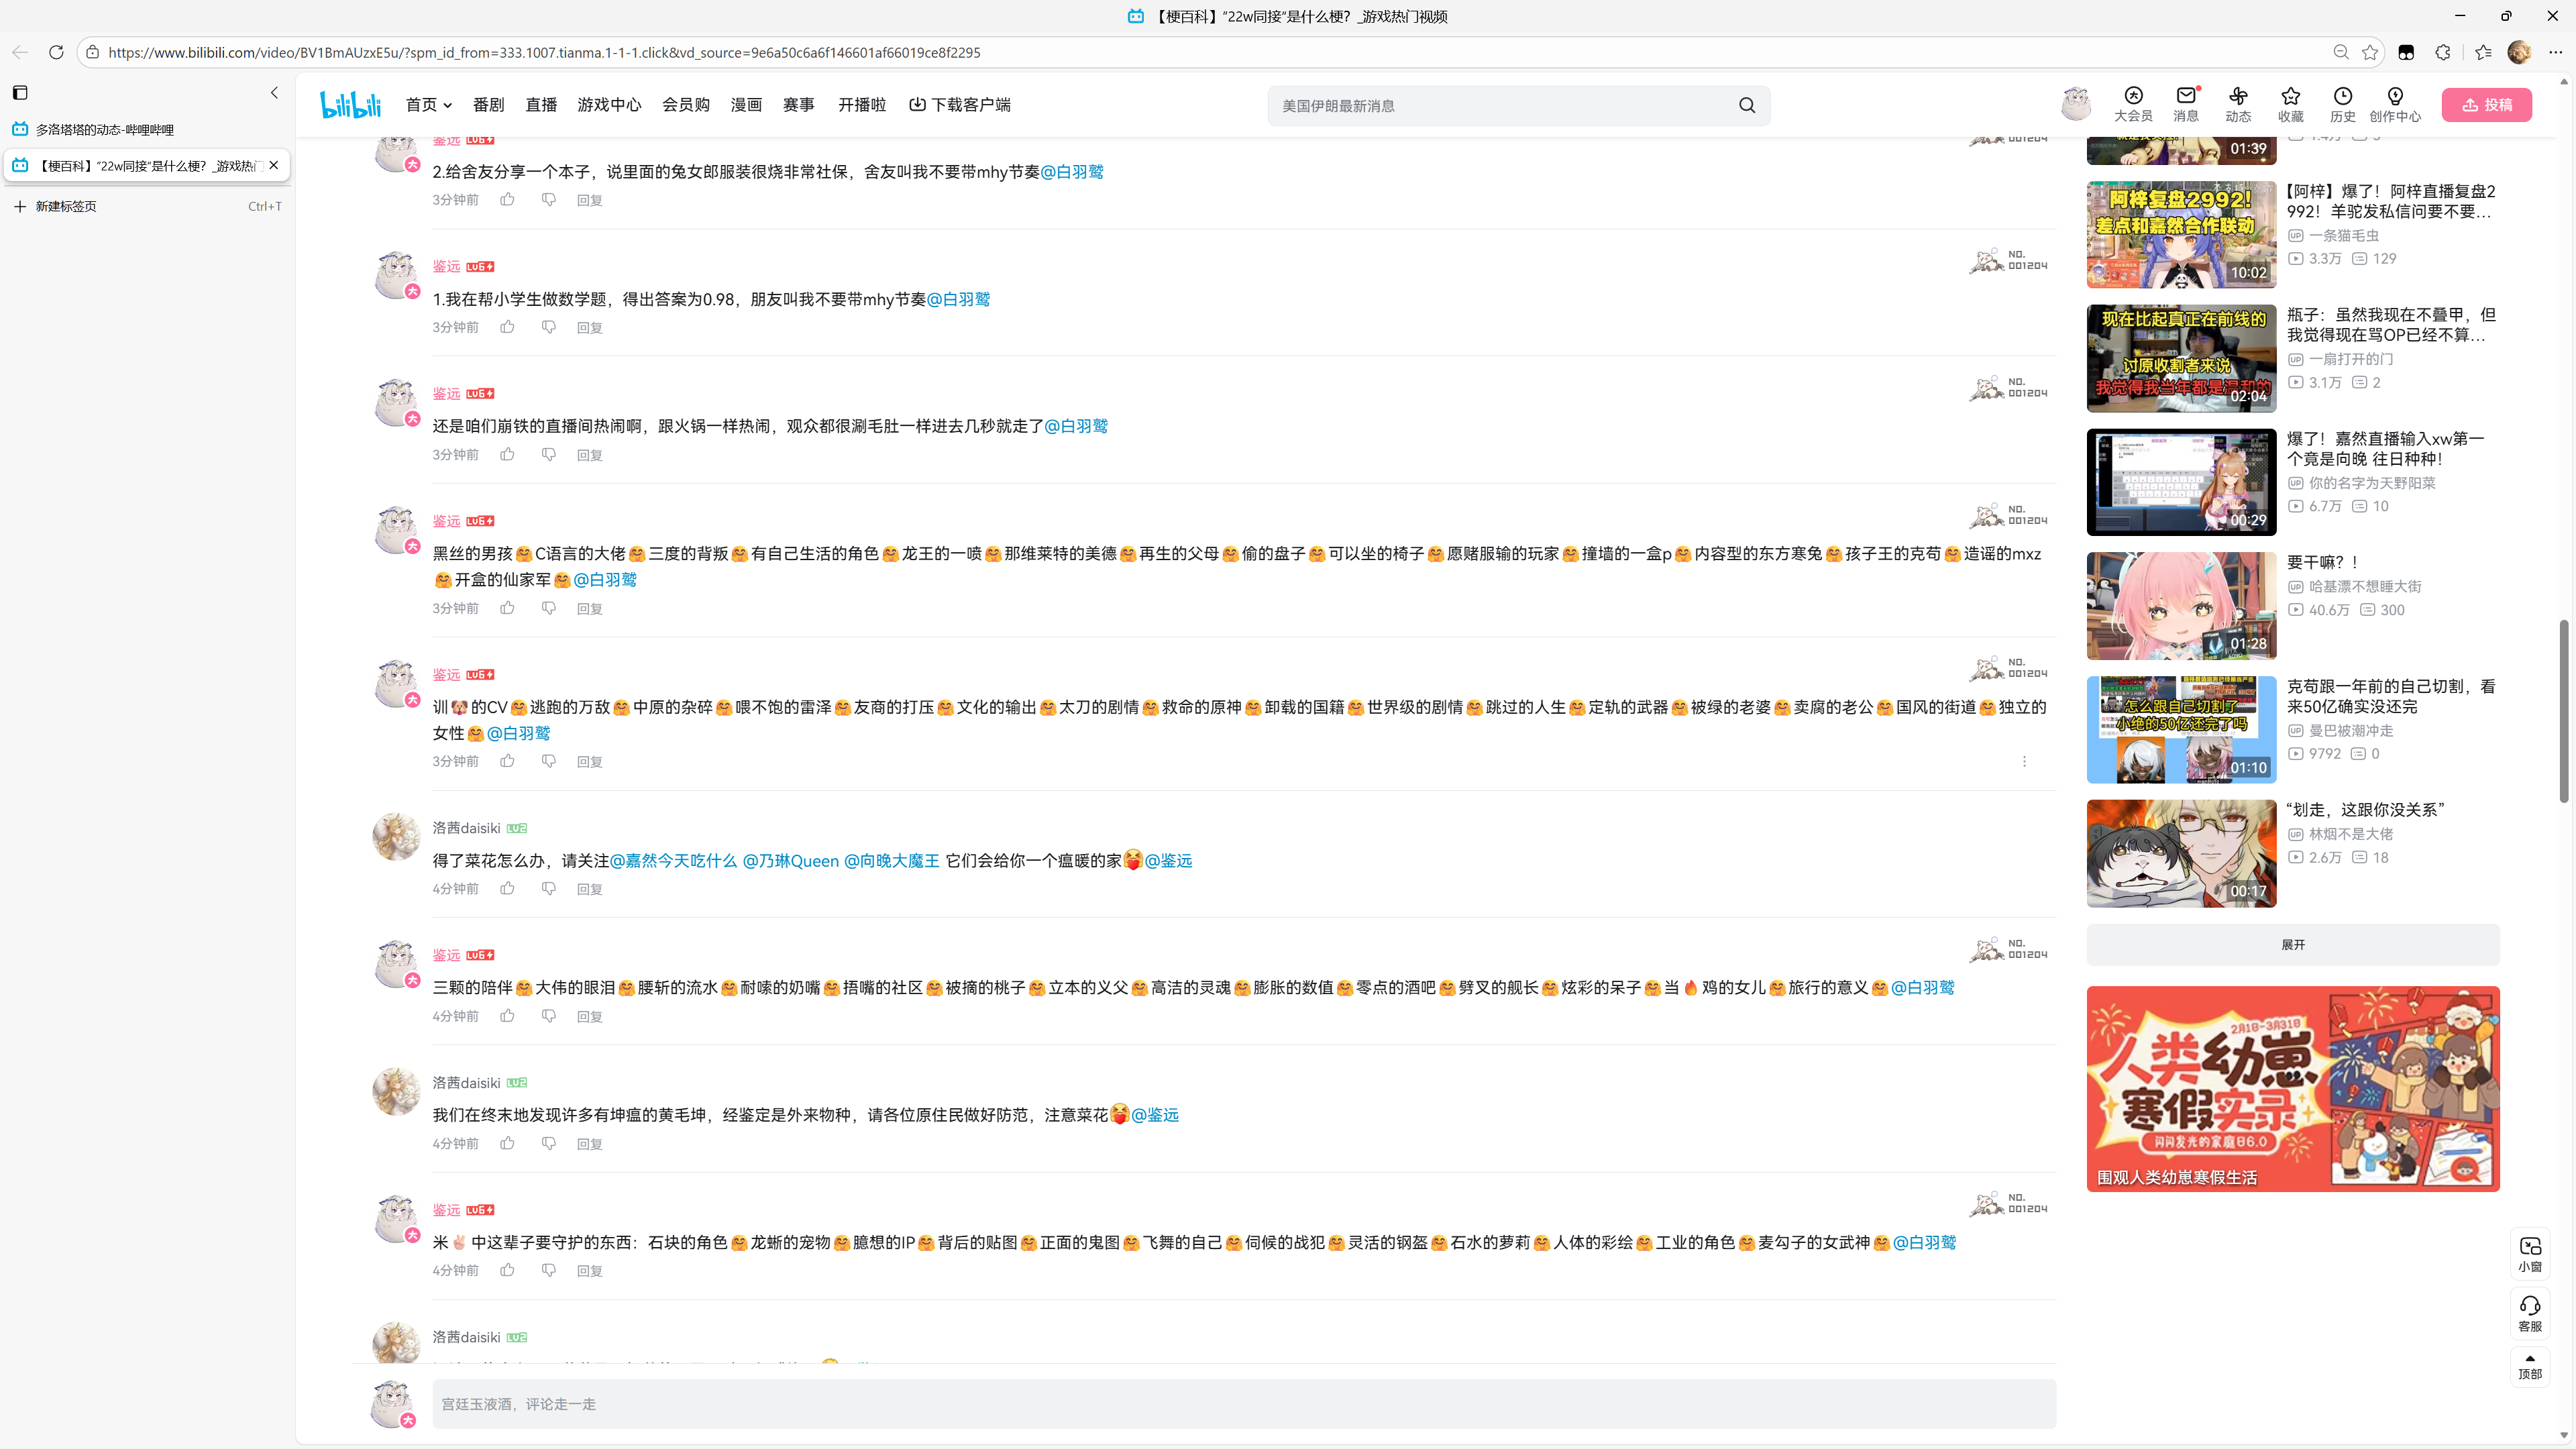Click the @白羽鹫 mention in the mhy节奏 comment
Viewport: 2576px width, 1449px height.
(1071, 172)
